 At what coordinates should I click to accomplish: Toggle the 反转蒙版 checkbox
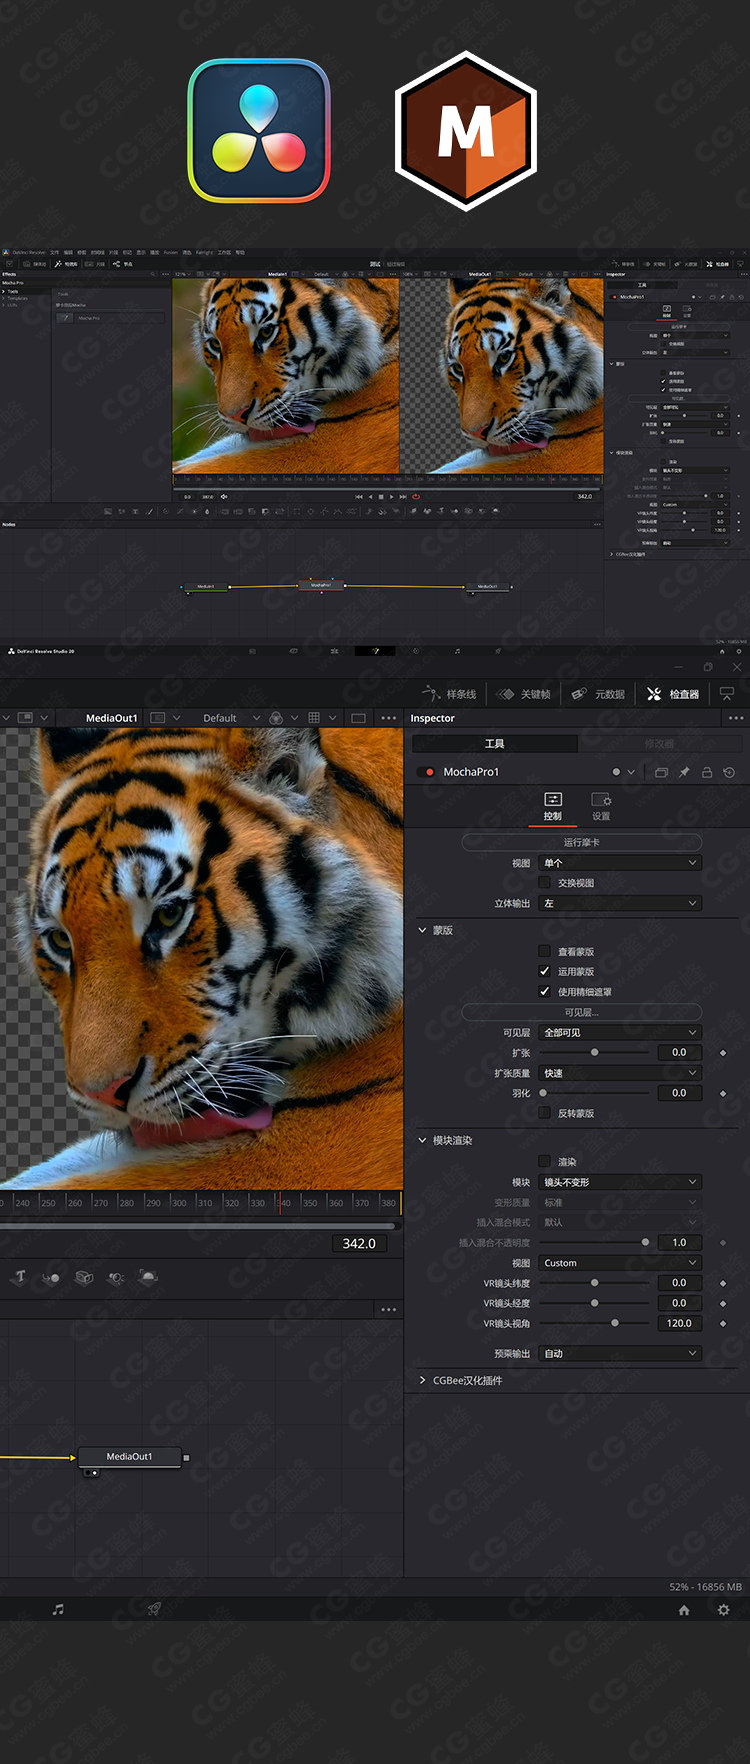pos(544,1113)
